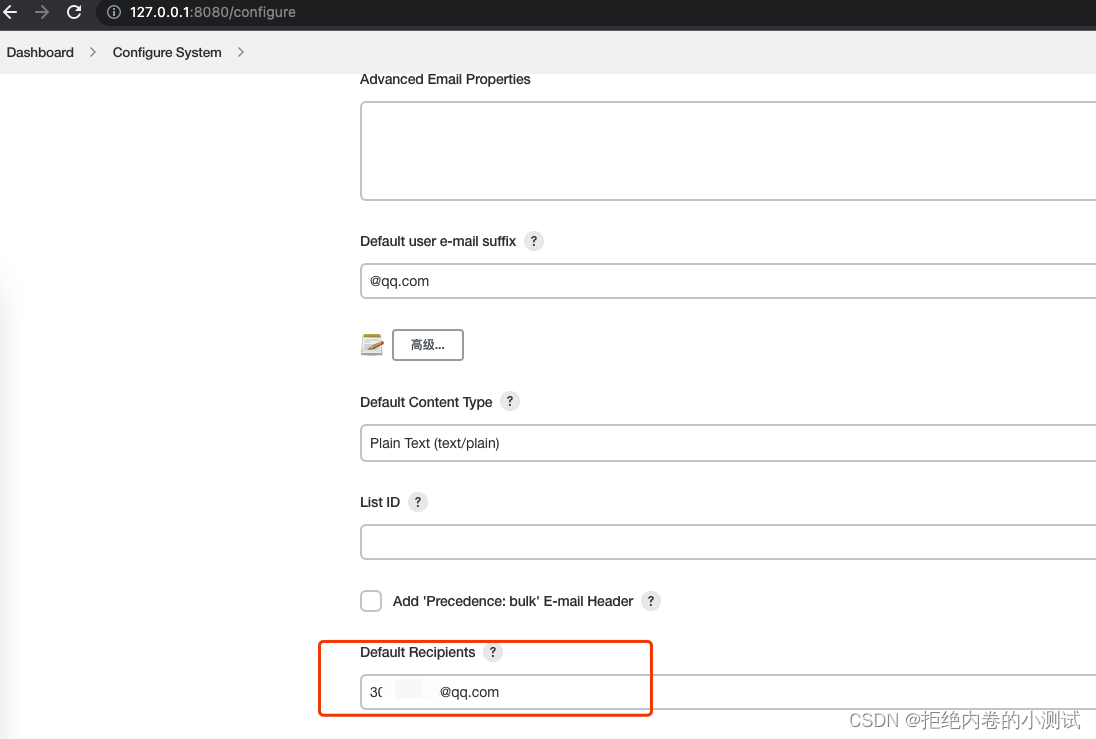This screenshot has width=1096, height=739.
Task: Open the Dashboard breadcrumb link
Action: click(40, 52)
